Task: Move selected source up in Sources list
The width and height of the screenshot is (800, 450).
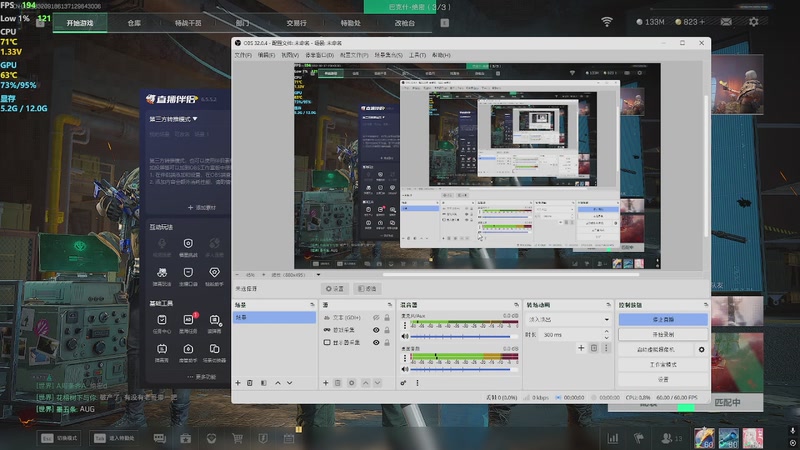Action: [365, 383]
